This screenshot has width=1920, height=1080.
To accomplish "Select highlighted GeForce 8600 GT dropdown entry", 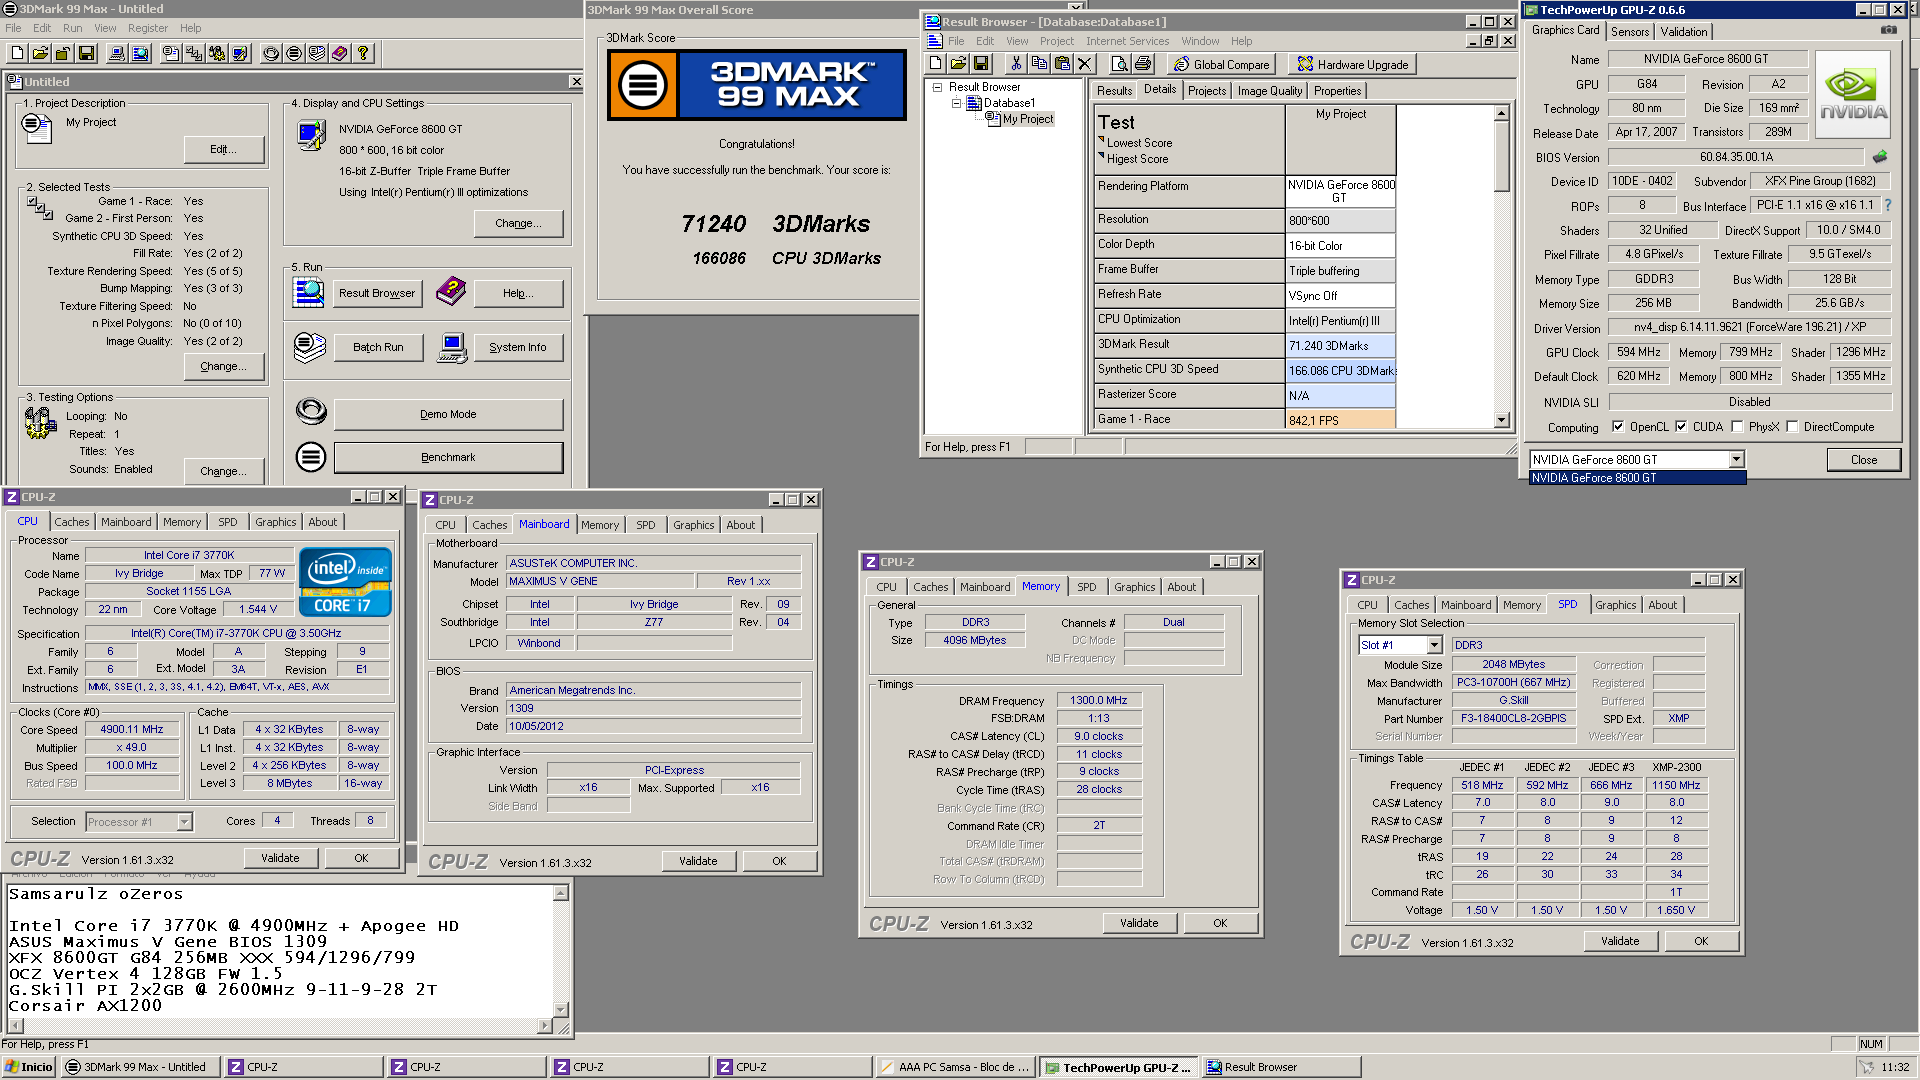I will [x=1637, y=478].
